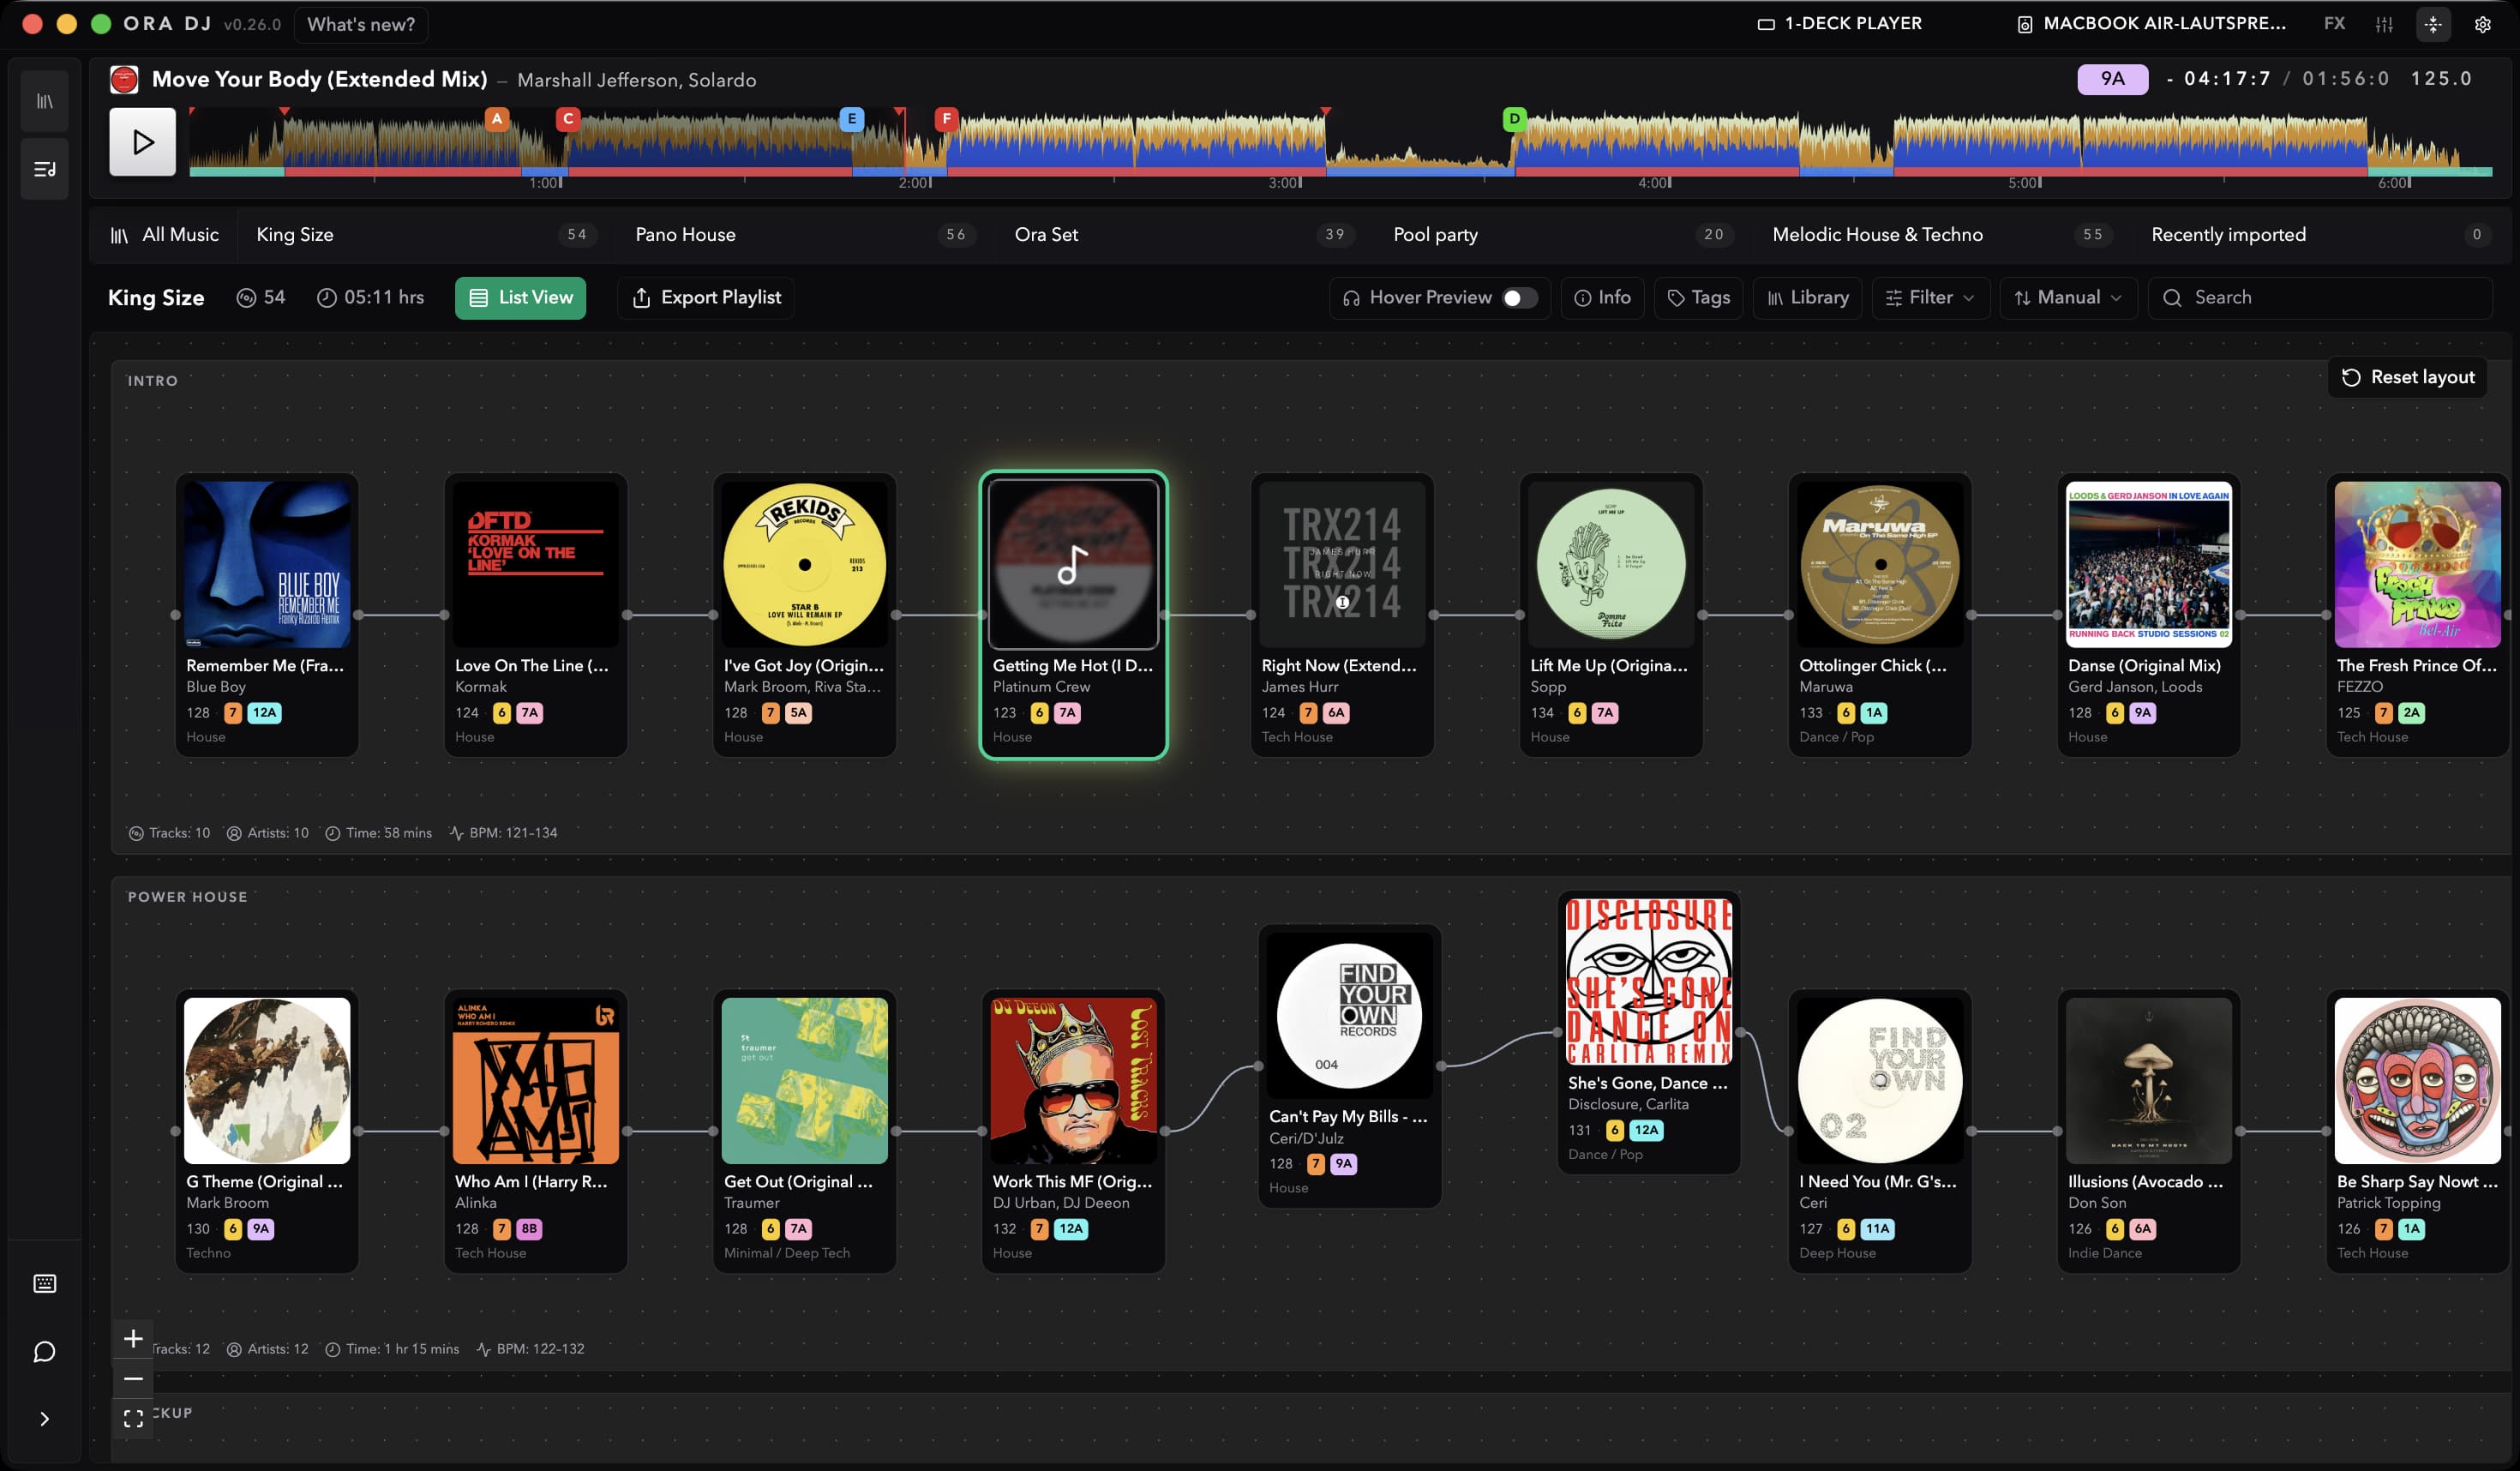Jump to cue point F marker
This screenshot has height=1471, width=2520.
pos(946,119)
